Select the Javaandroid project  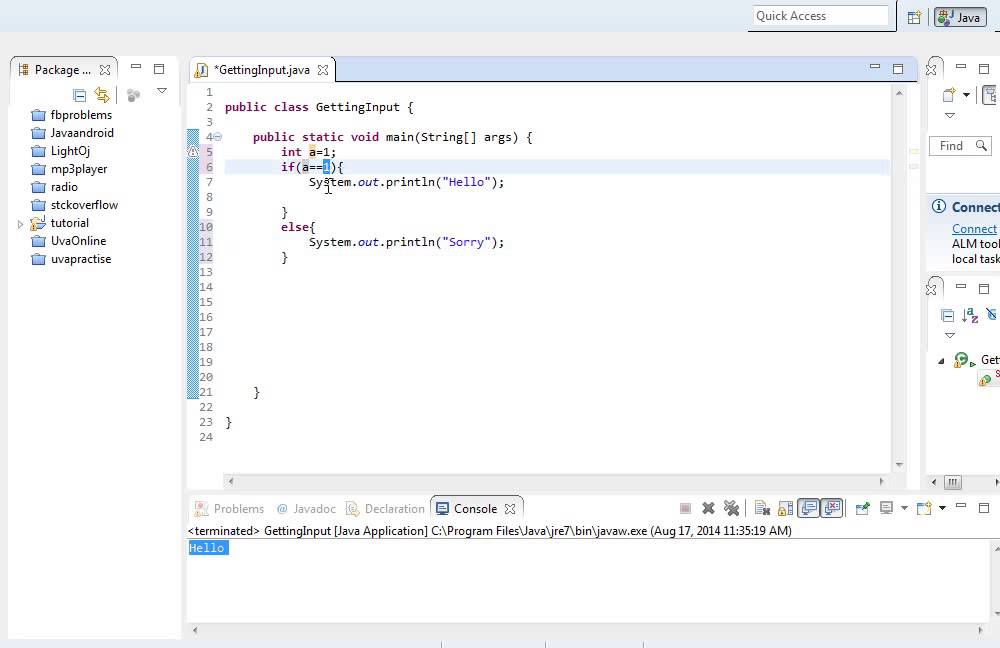73,133
